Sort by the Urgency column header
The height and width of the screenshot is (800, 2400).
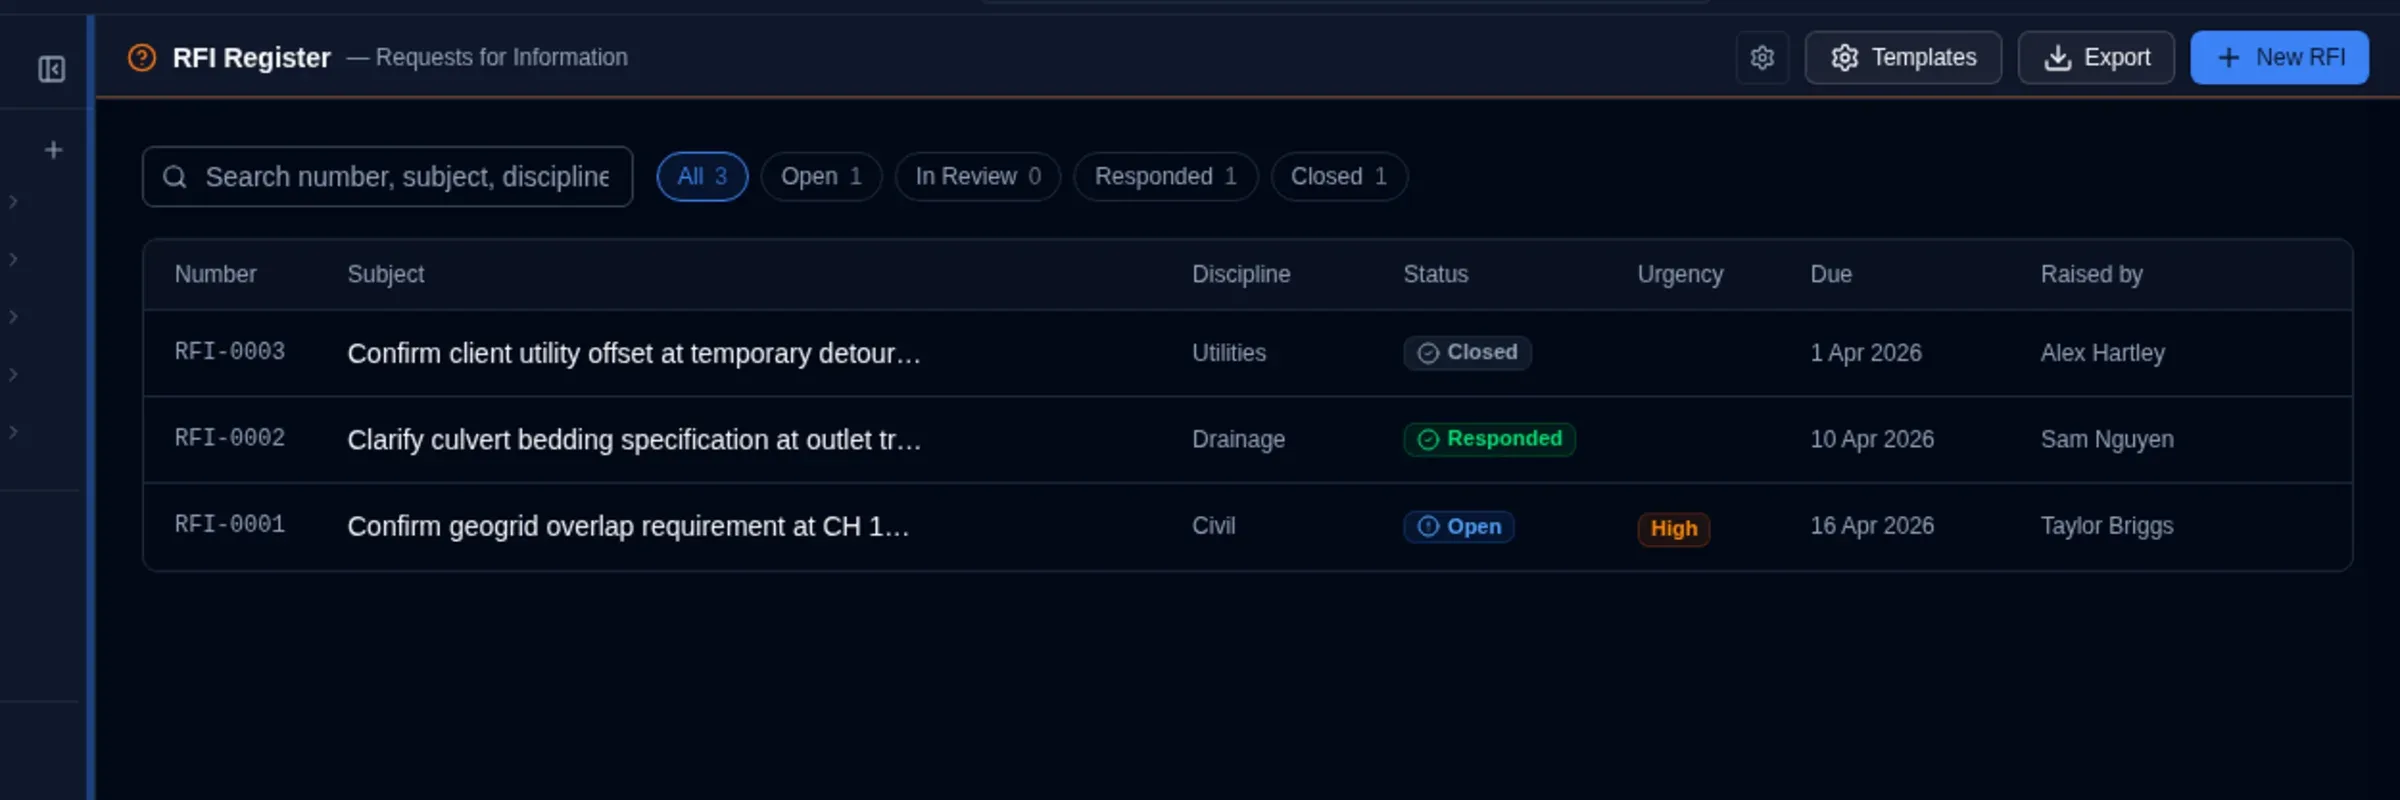click(1680, 274)
